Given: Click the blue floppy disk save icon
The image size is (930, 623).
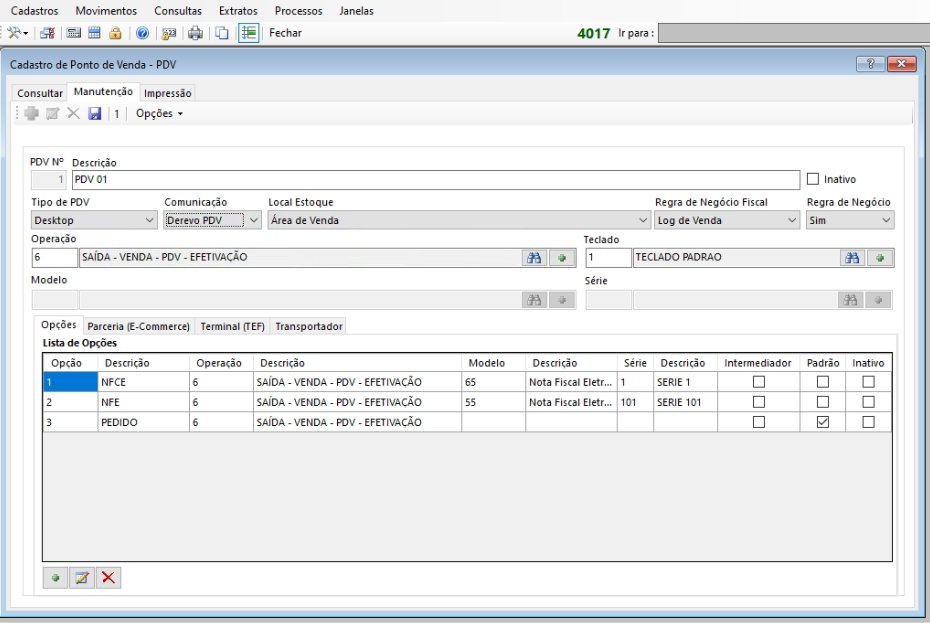Looking at the screenshot, I should coord(95,114).
